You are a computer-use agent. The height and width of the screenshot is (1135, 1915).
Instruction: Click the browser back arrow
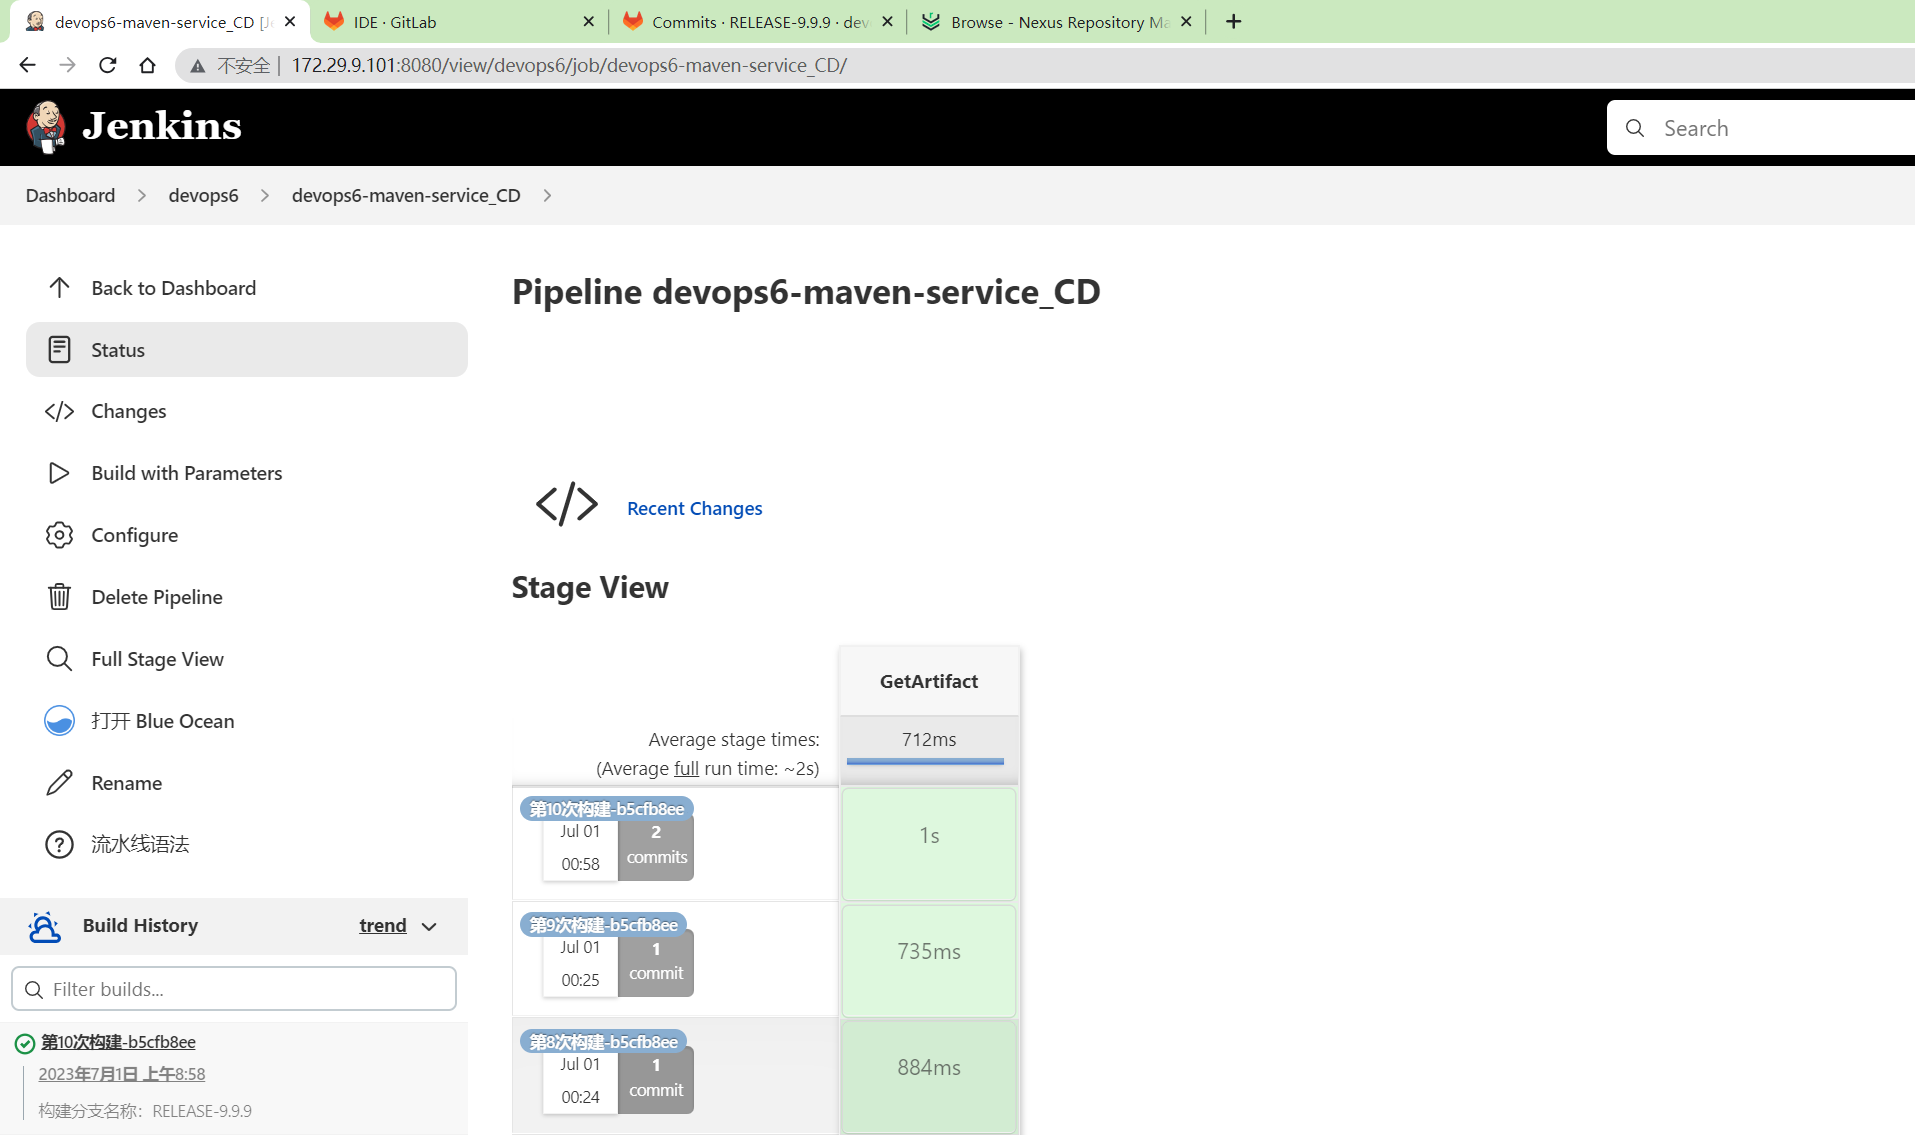[27, 65]
